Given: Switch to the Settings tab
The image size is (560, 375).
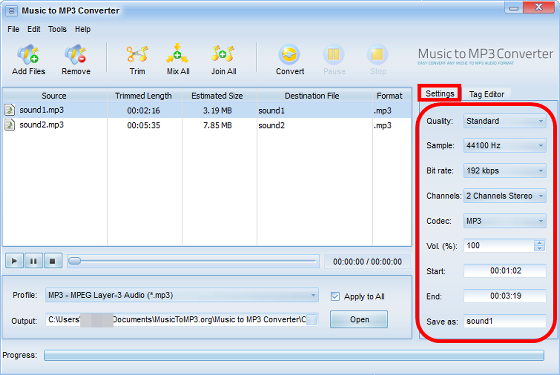Looking at the screenshot, I should point(440,94).
